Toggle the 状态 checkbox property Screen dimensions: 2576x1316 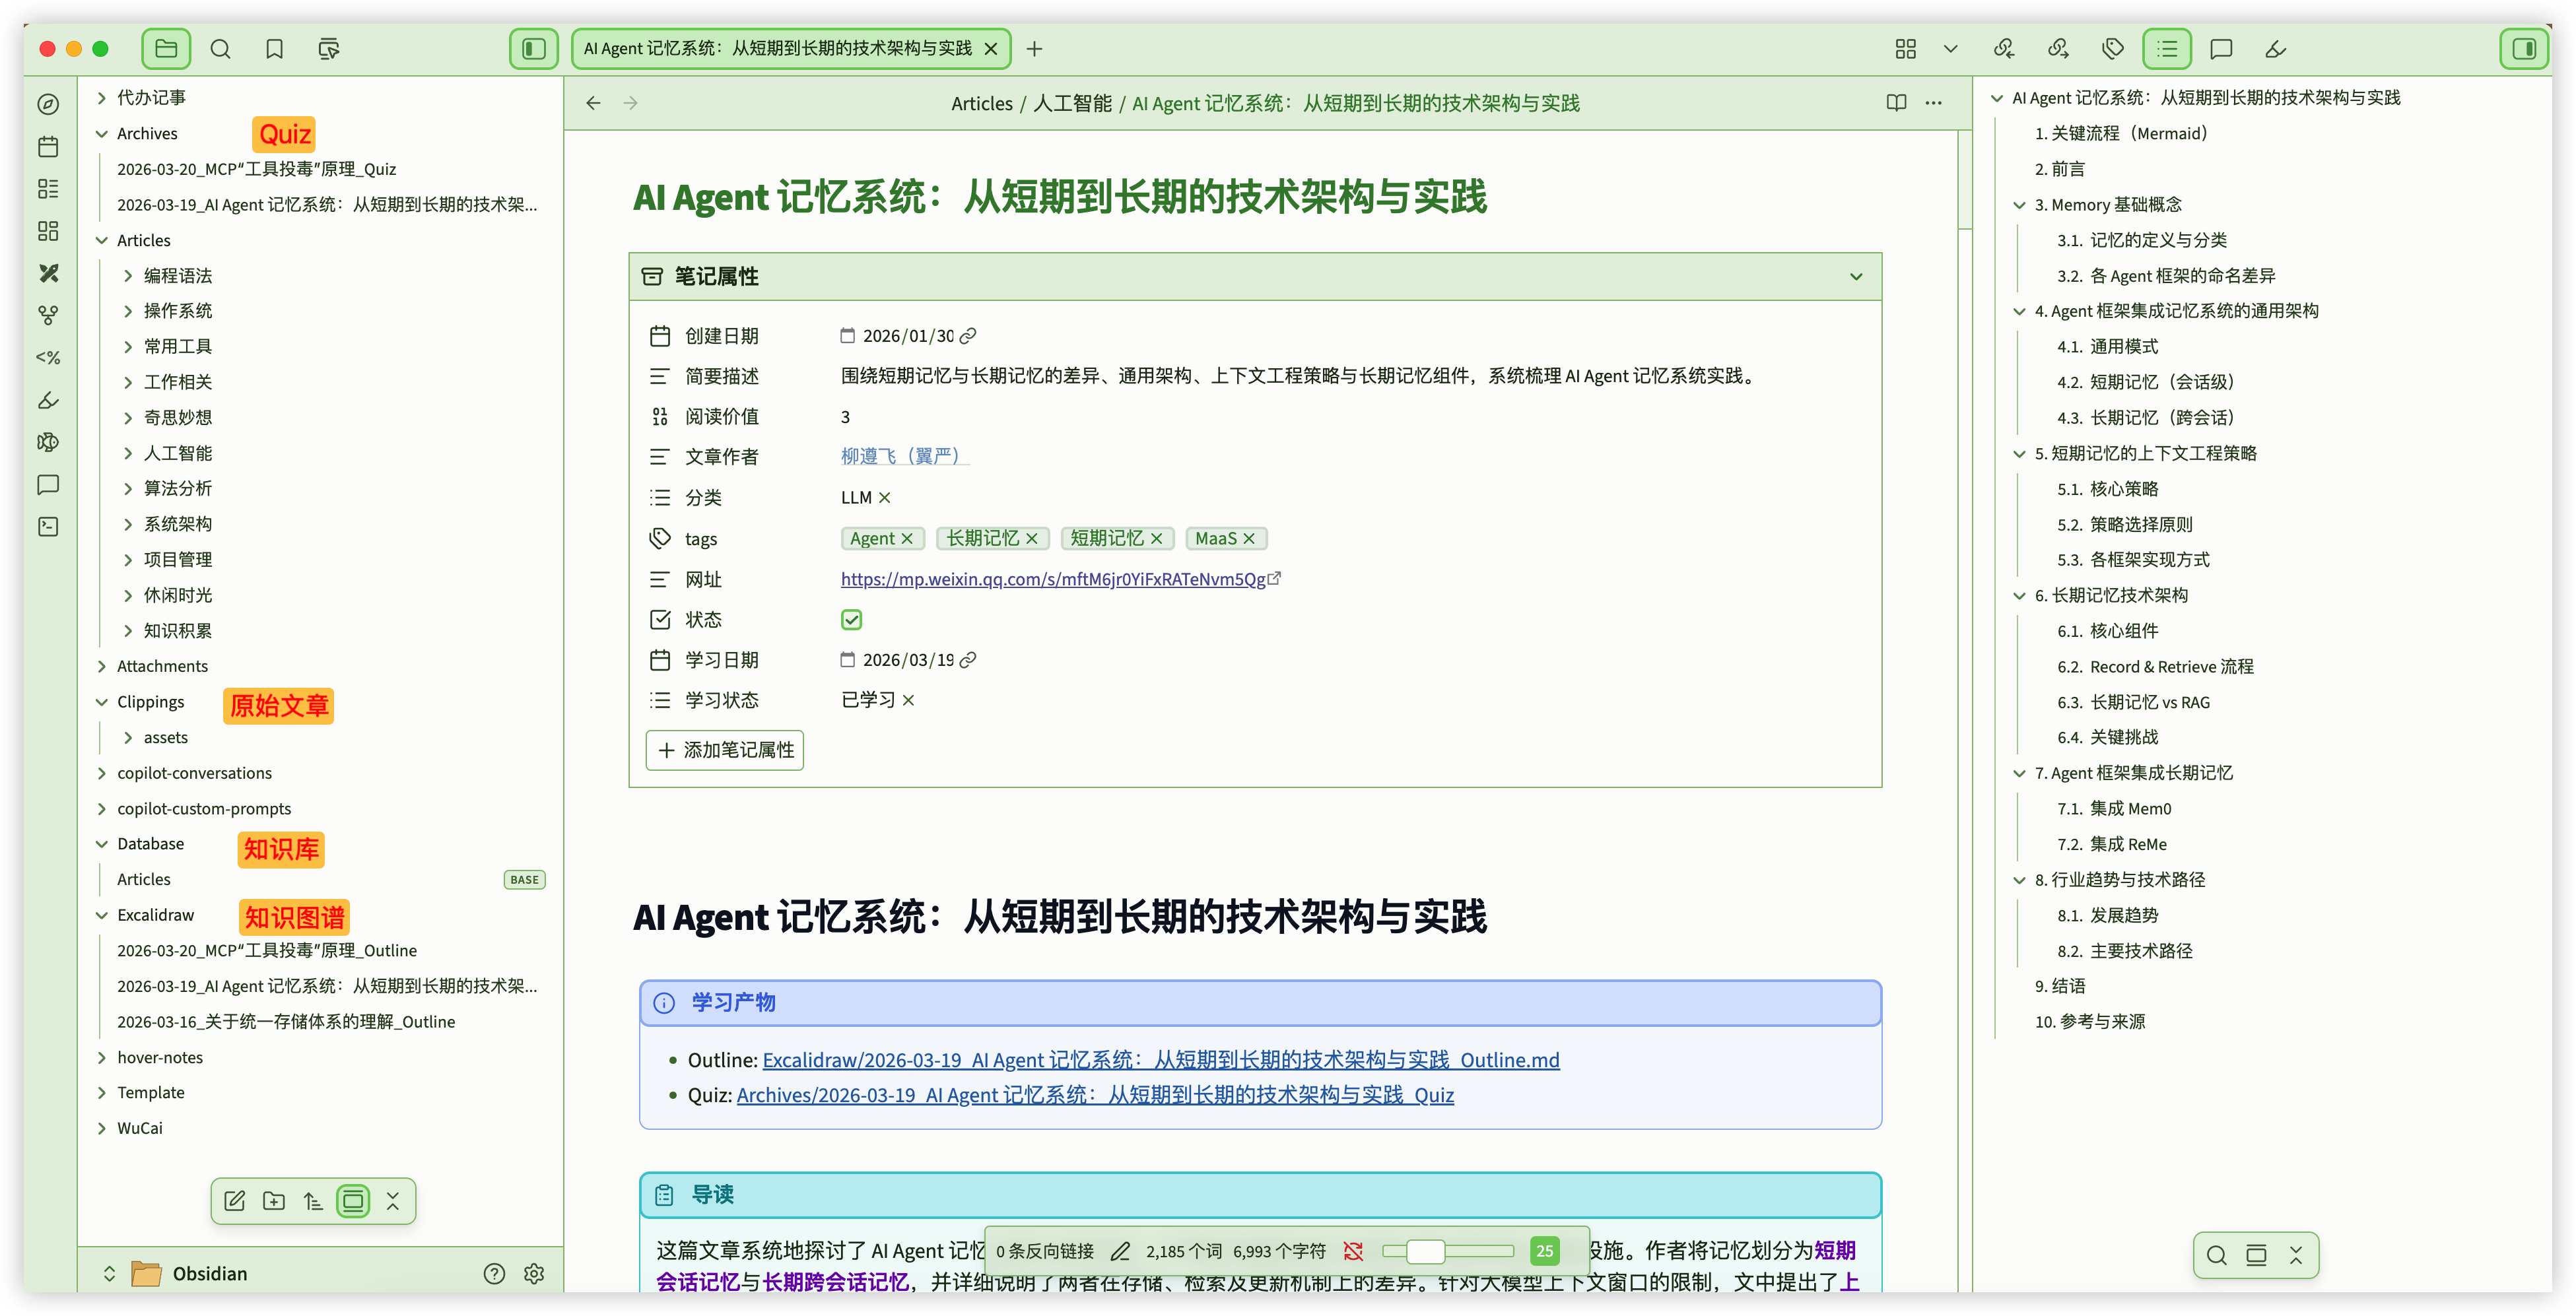pos(851,620)
